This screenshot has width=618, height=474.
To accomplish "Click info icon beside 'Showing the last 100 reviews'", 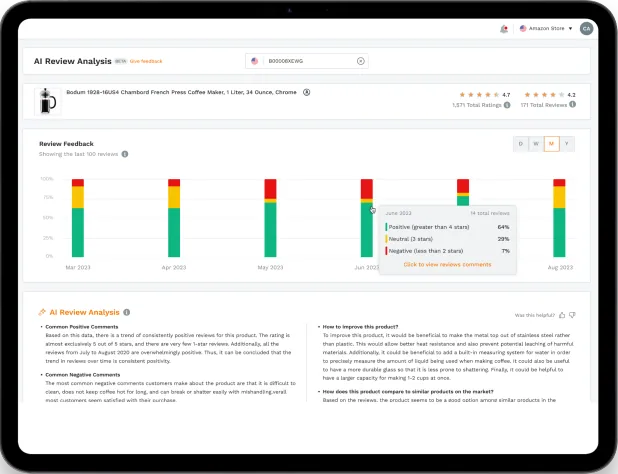I will click(123, 154).
